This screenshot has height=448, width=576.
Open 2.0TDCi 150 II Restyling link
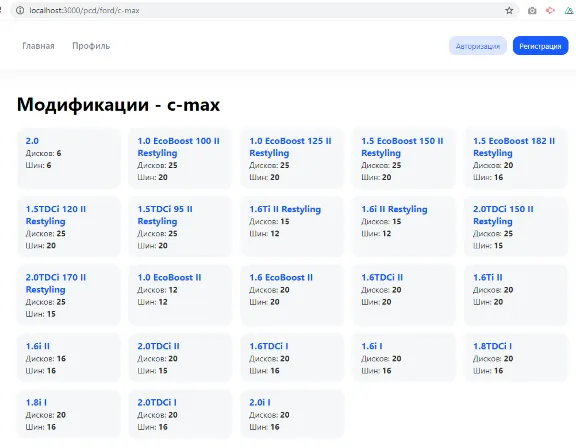(503, 215)
